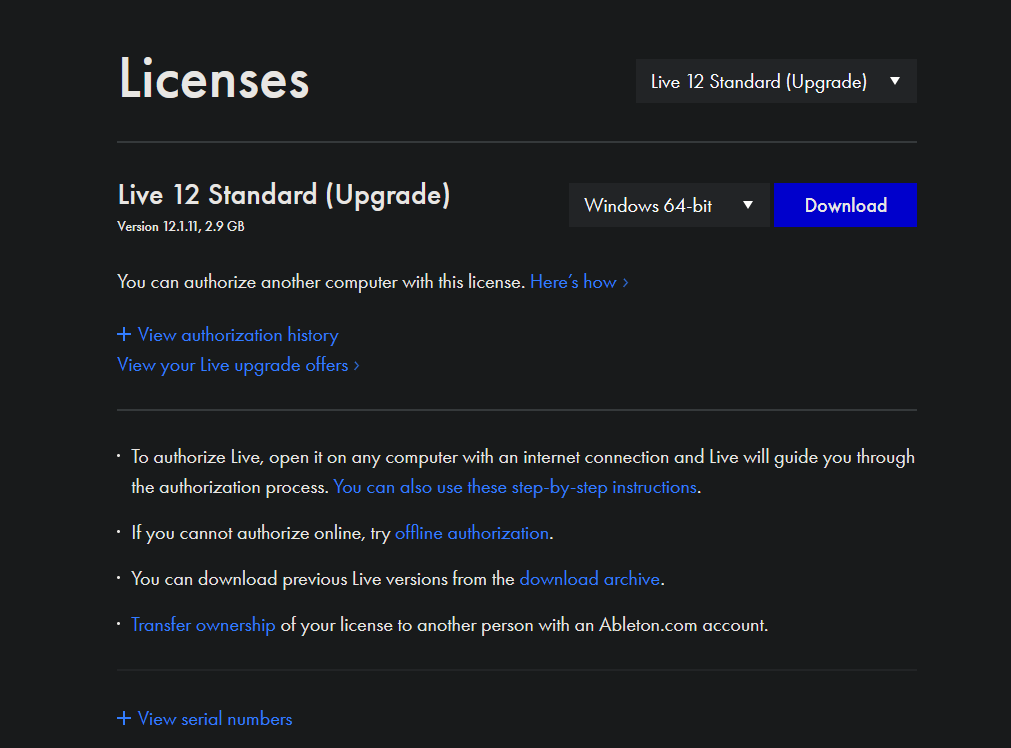Click the Live 12 Standard (Upgrade) product title

(284, 195)
